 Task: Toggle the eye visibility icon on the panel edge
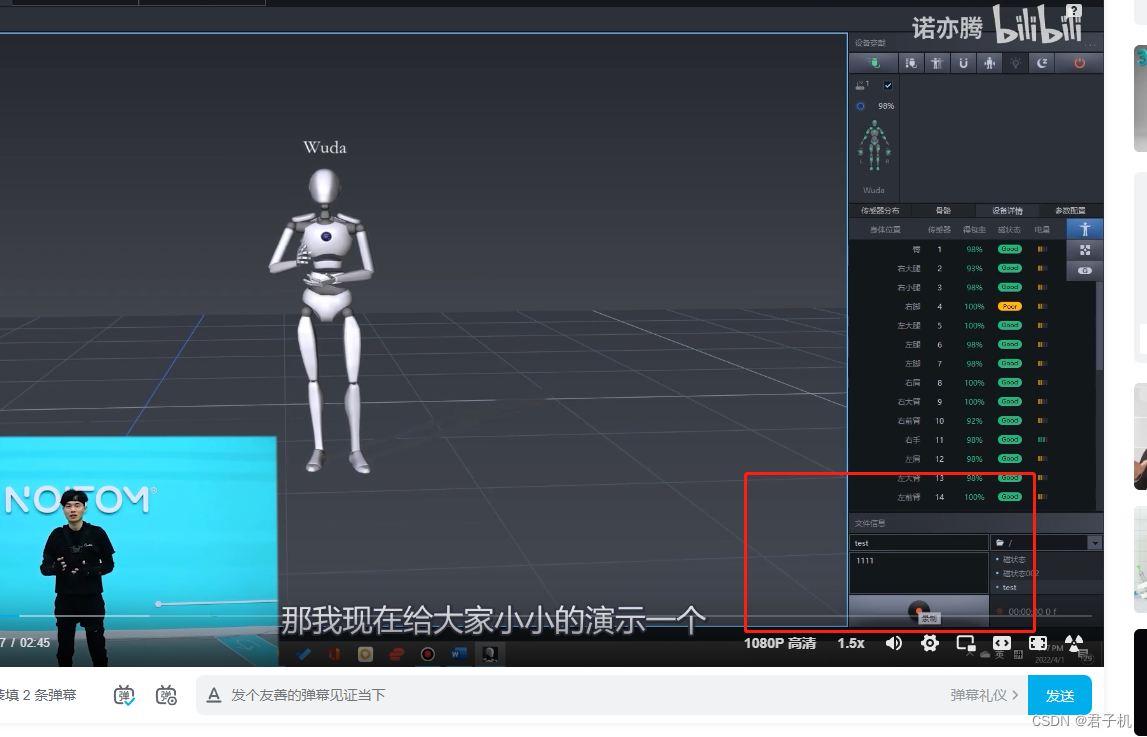pyautogui.click(x=1084, y=270)
